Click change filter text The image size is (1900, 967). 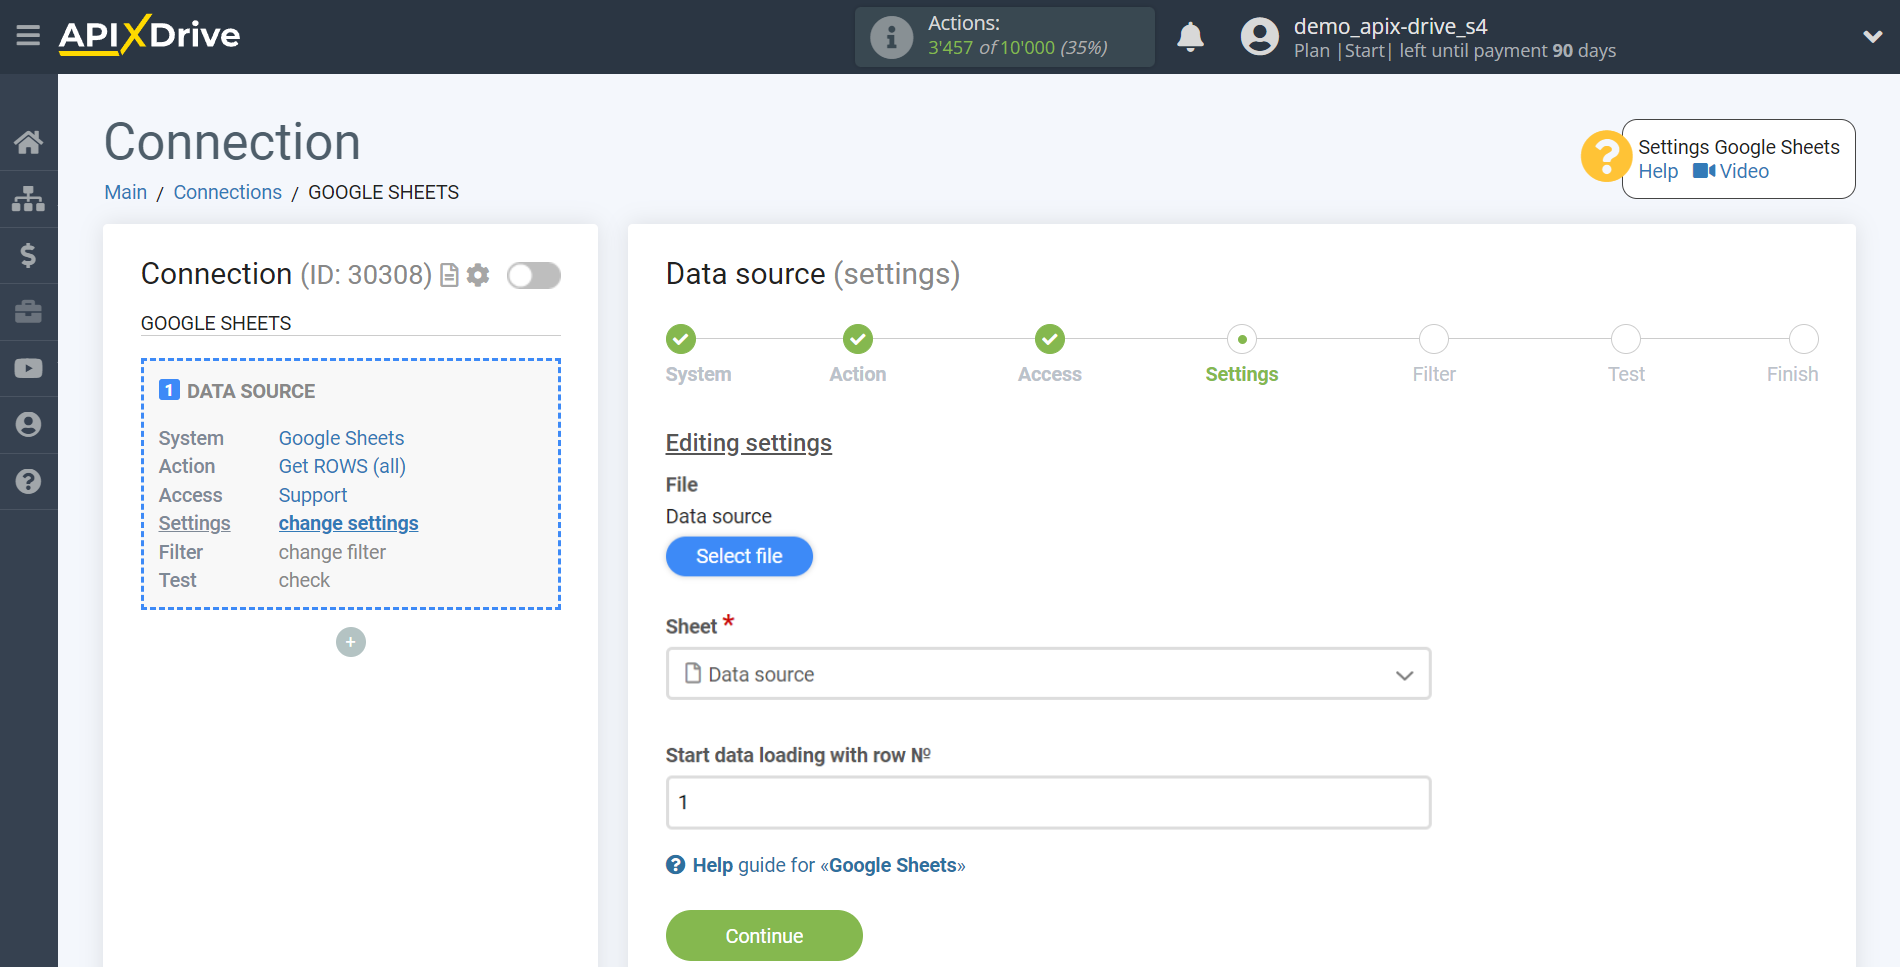click(x=332, y=552)
